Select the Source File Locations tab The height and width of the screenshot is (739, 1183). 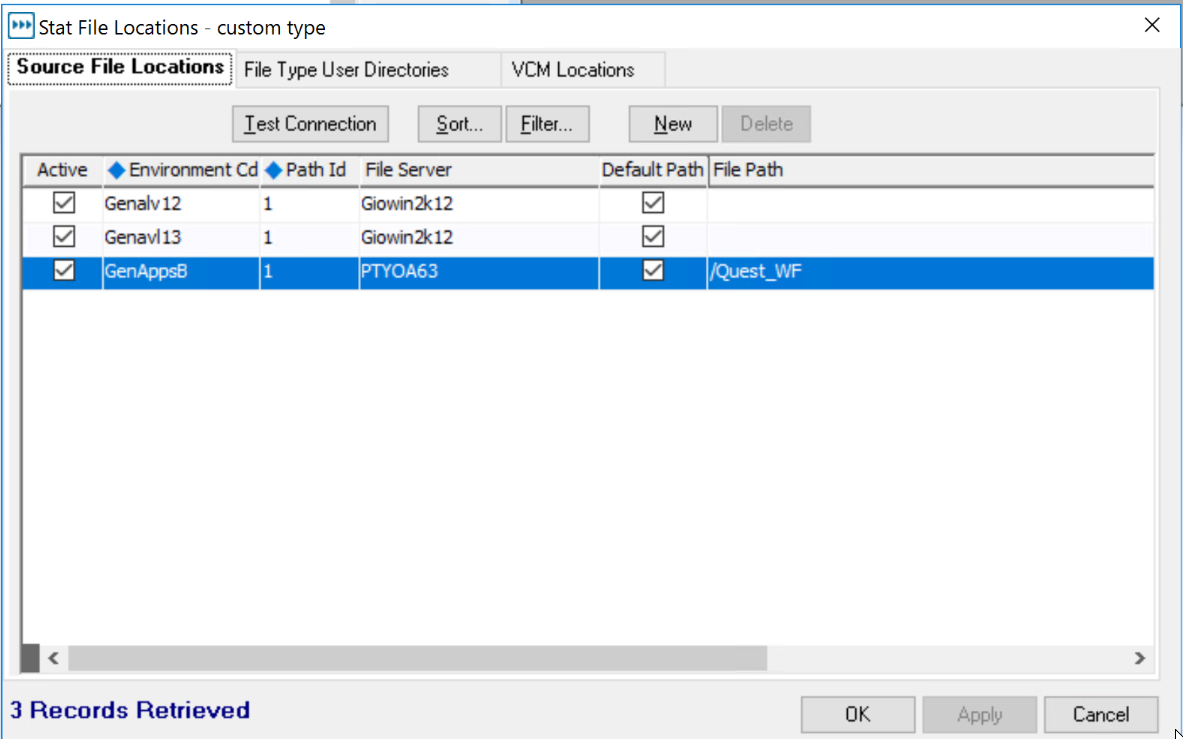[120, 67]
